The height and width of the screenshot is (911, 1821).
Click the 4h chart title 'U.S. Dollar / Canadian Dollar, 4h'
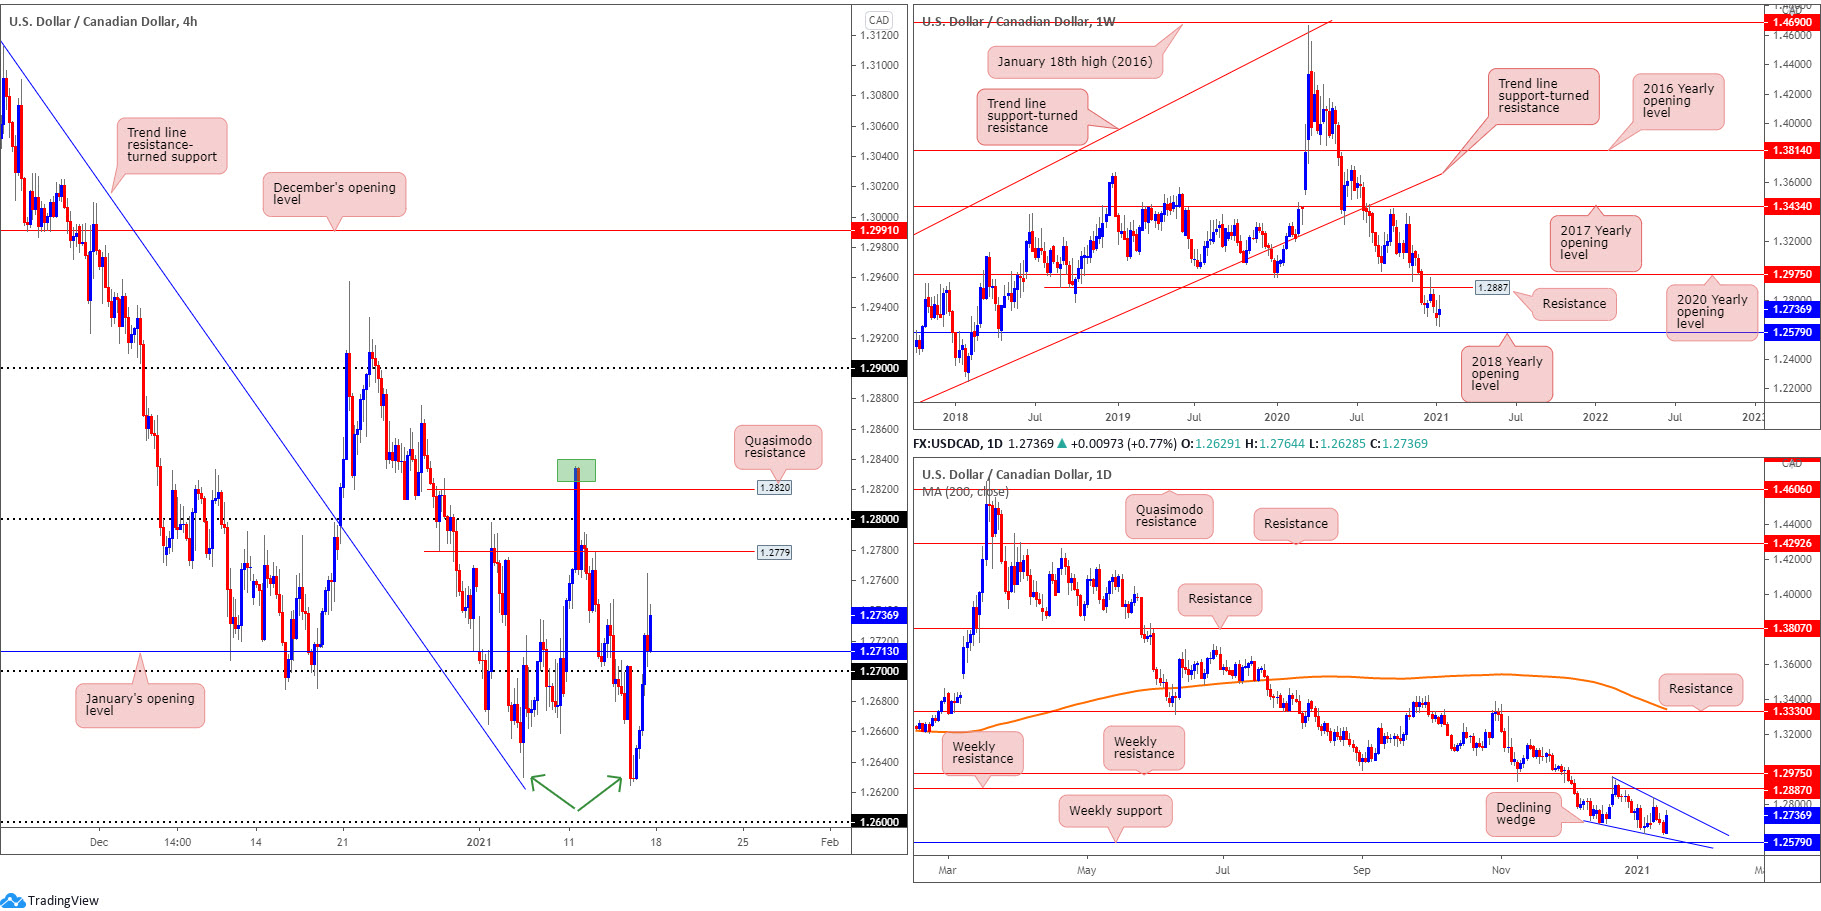click(x=103, y=21)
